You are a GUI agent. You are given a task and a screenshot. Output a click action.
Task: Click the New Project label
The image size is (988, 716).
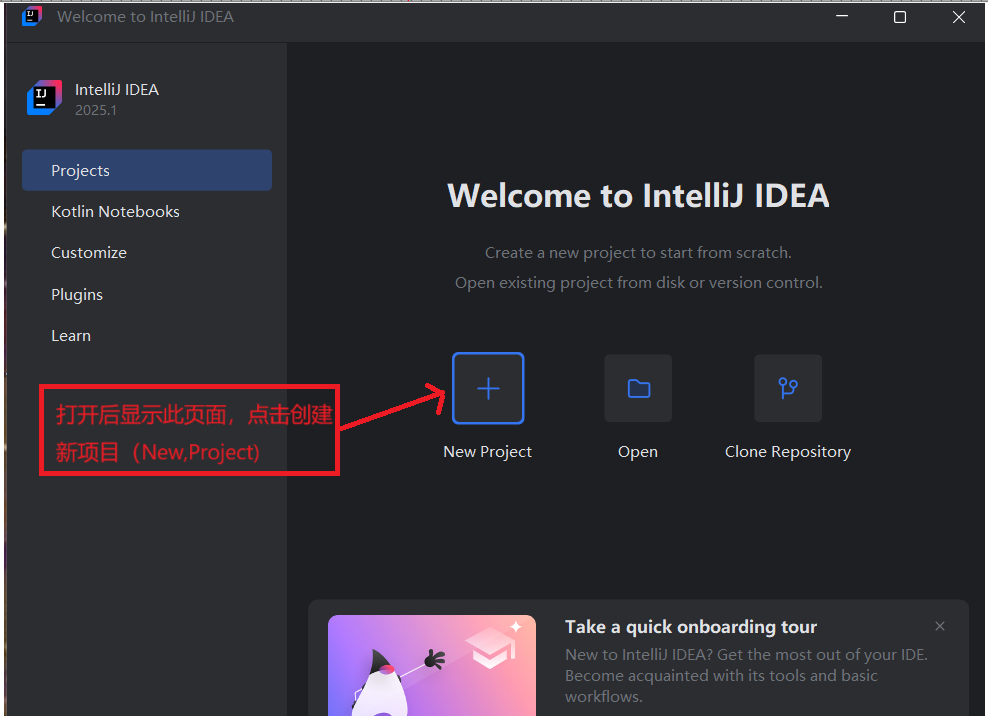(488, 452)
